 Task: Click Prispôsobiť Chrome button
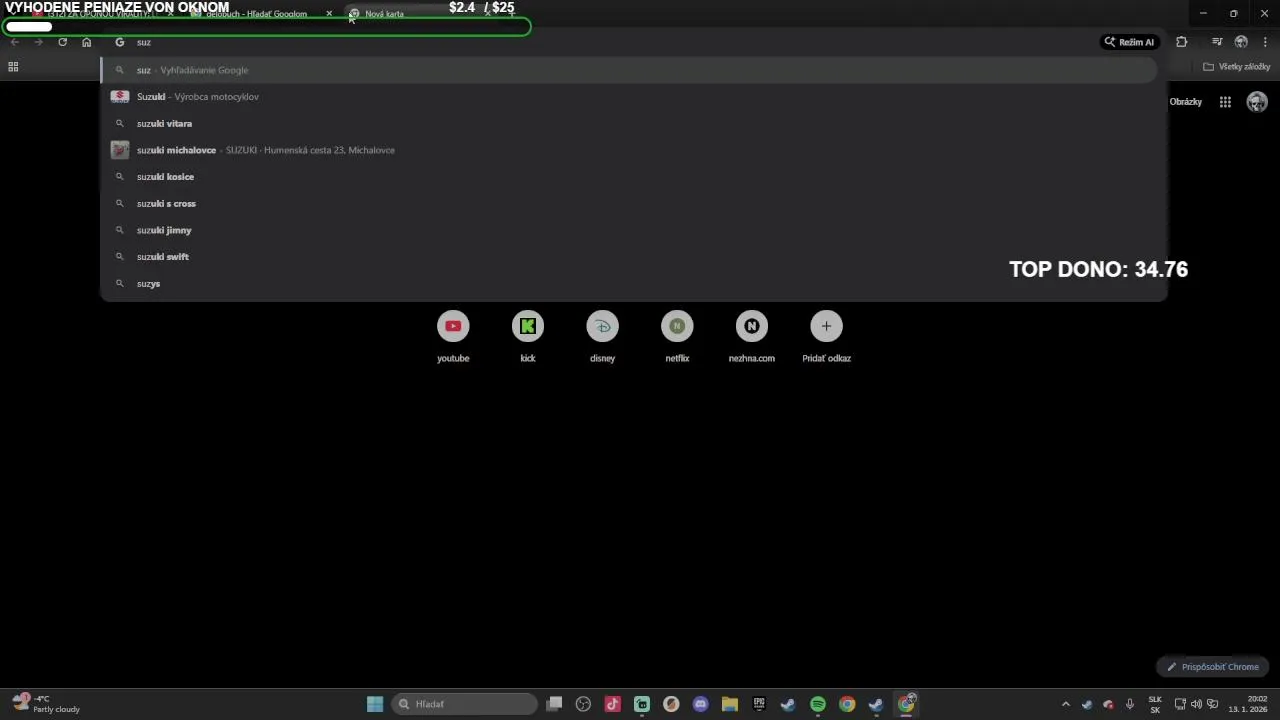point(1212,667)
